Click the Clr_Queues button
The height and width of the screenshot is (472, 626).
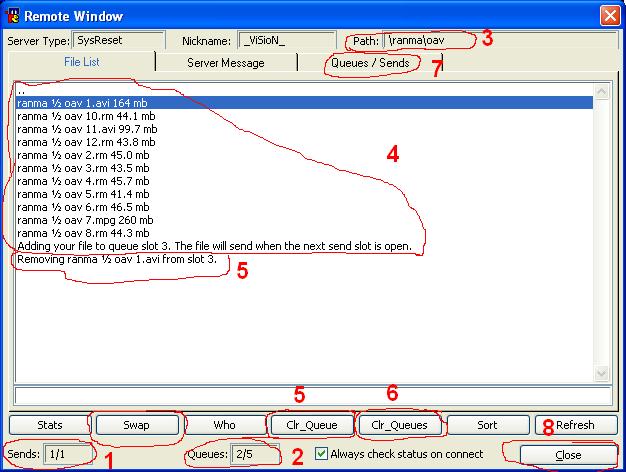[x=399, y=425]
